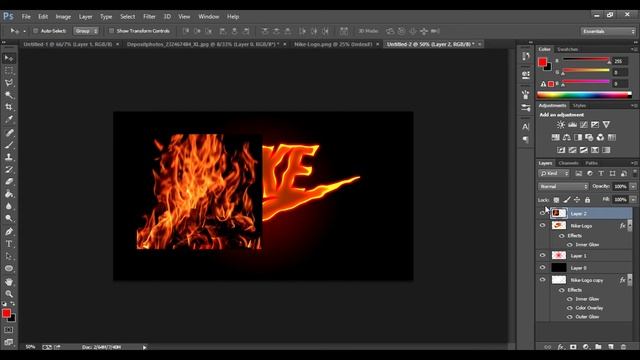Select the Blur tool

(9, 206)
